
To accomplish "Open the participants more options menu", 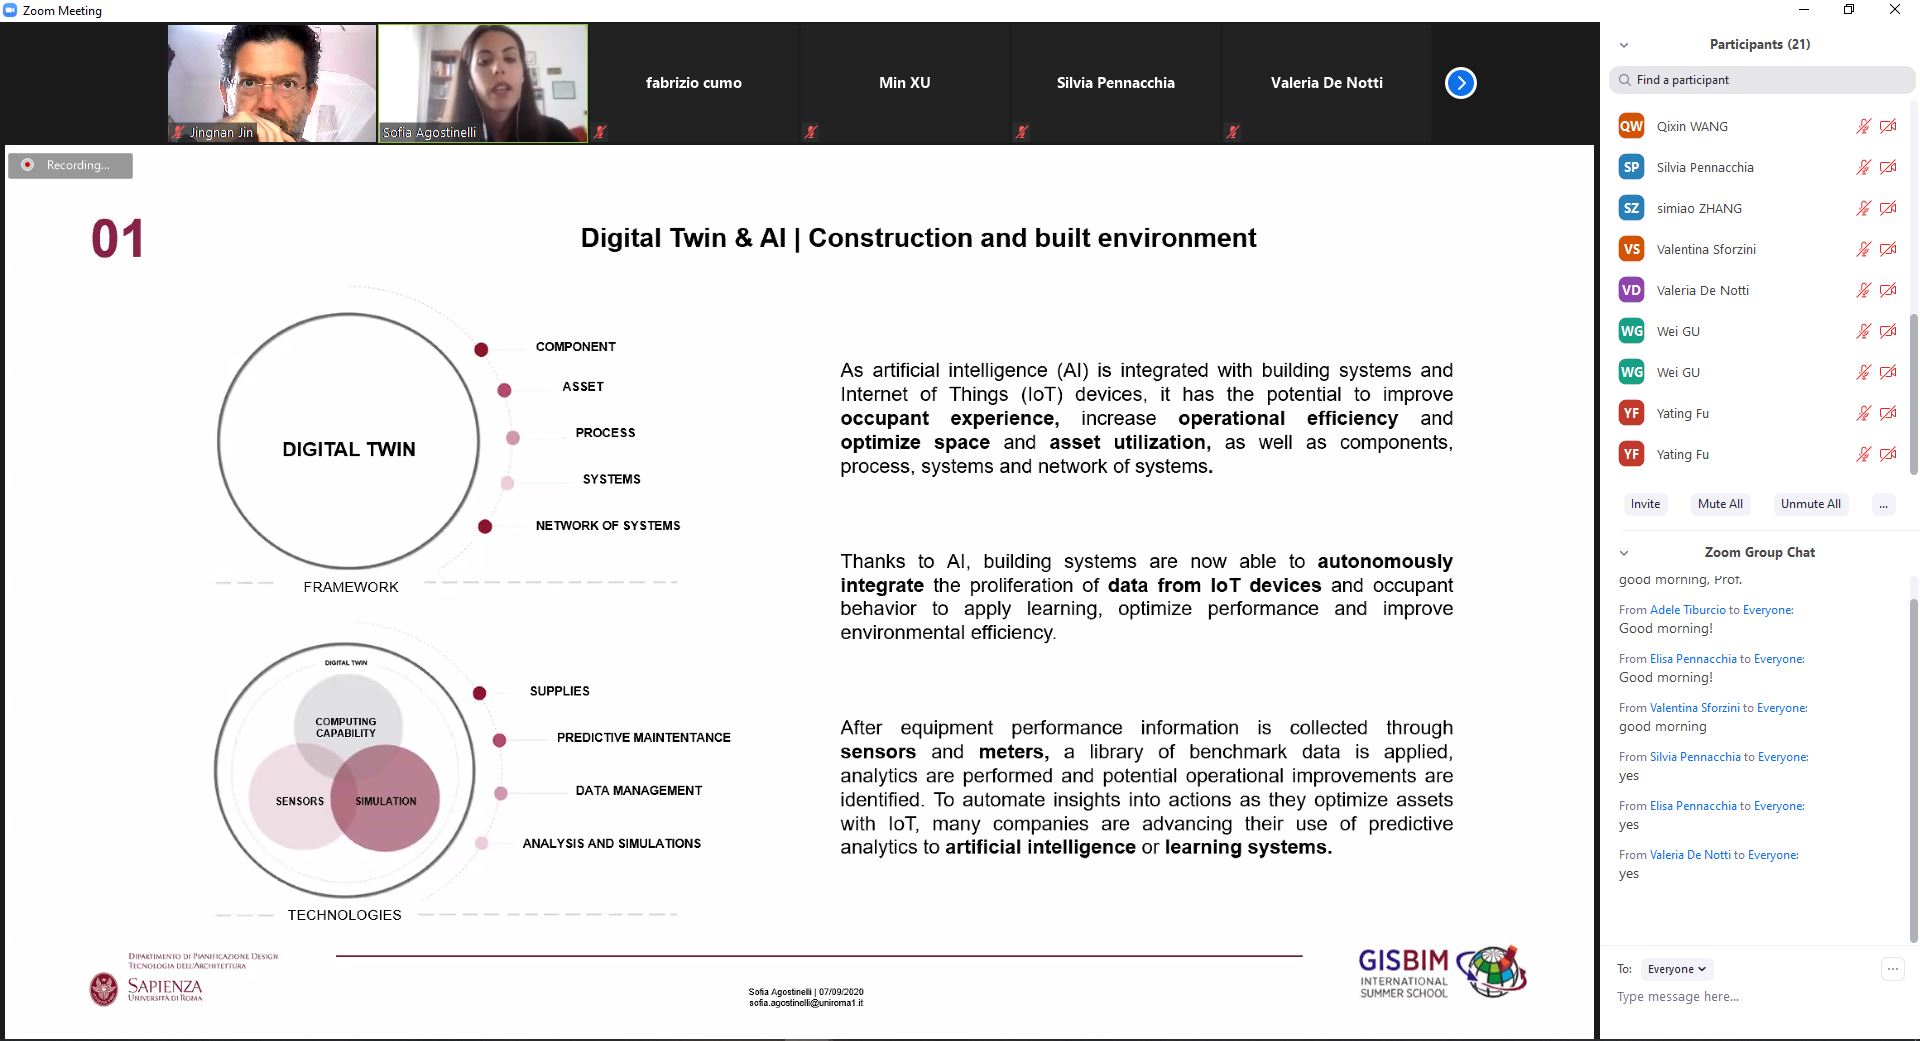I will pos(1883,504).
